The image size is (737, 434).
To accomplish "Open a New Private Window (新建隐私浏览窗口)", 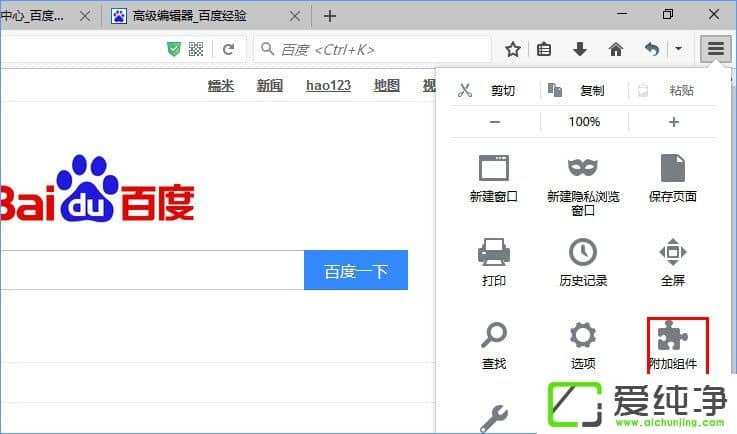I will pyautogui.click(x=583, y=168).
